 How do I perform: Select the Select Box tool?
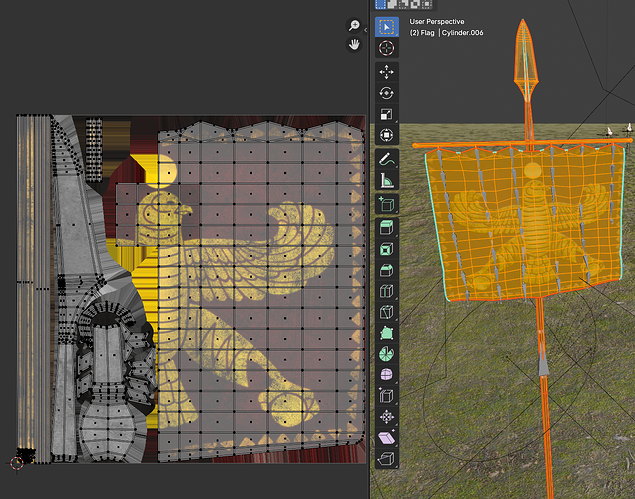[x=387, y=27]
